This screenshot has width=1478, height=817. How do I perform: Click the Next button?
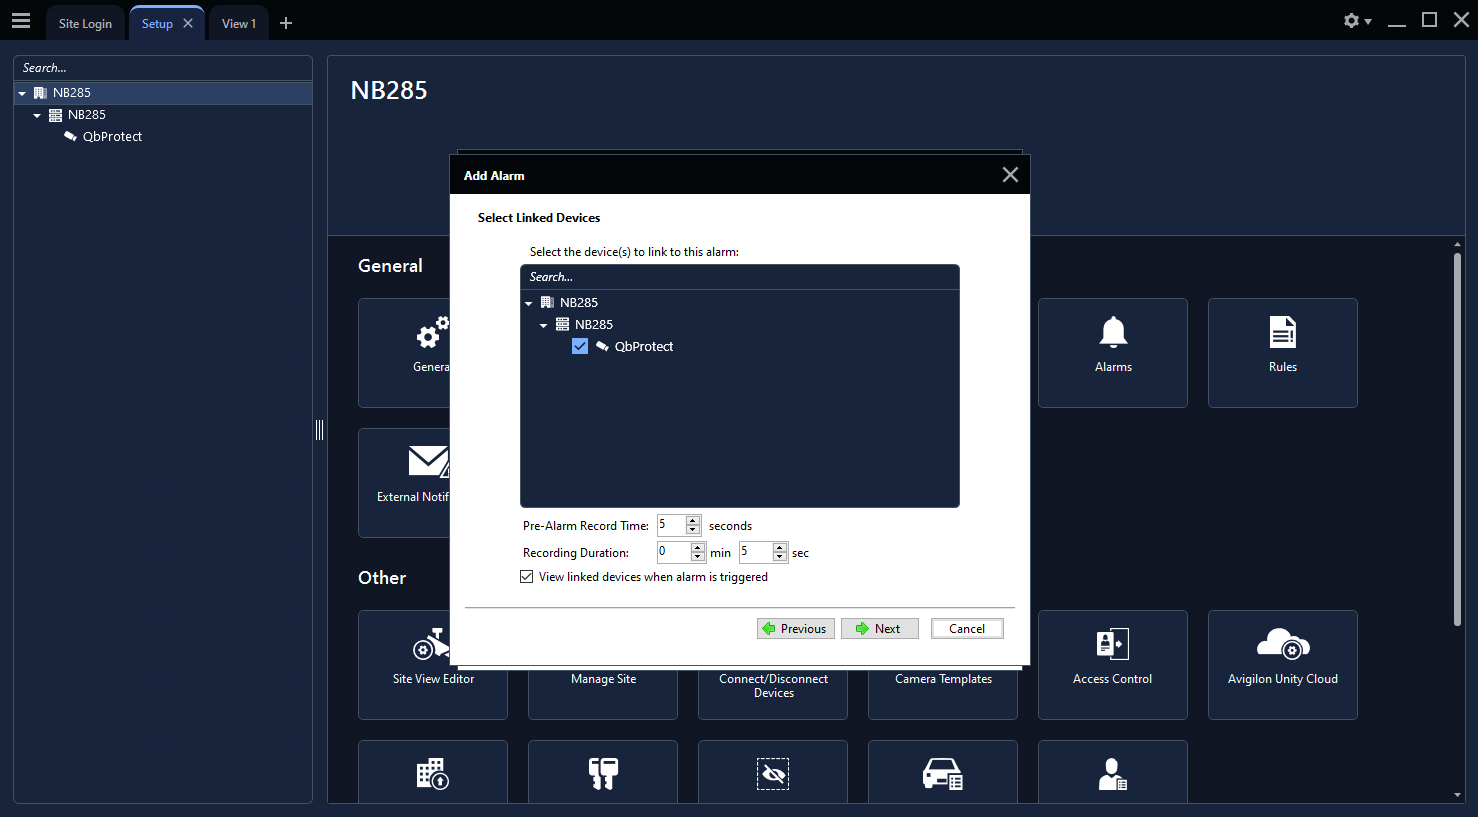pyautogui.click(x=879, y=629)
